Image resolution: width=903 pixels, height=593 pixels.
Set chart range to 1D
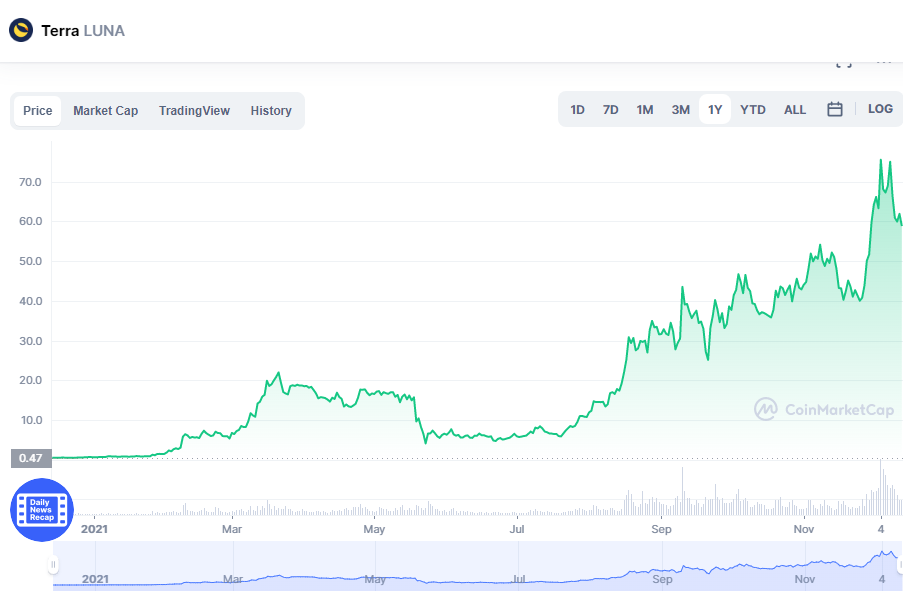(x=577, y=110)
